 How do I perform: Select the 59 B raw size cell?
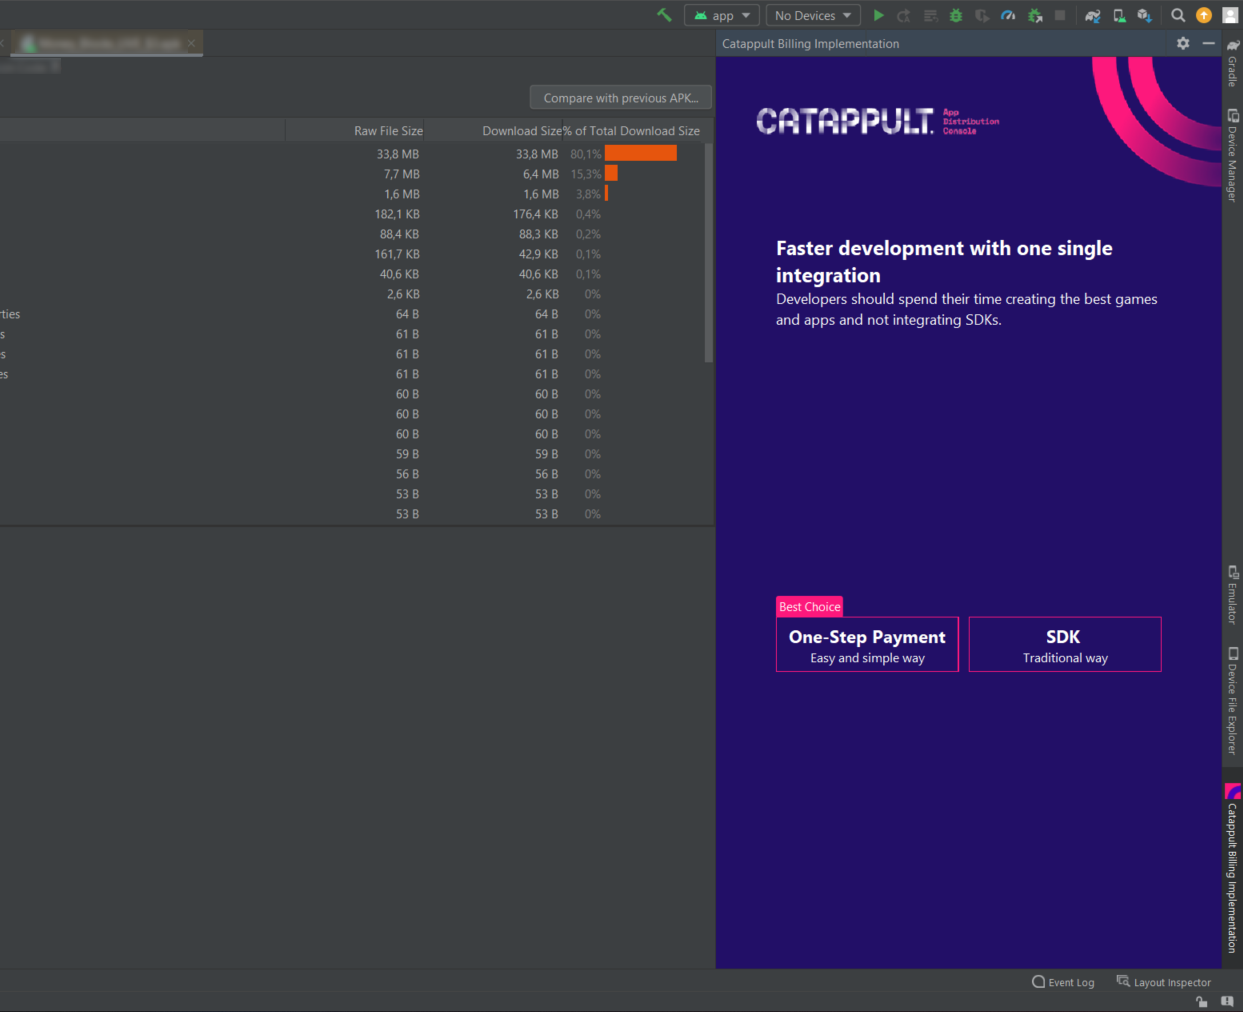pos(407,454)
